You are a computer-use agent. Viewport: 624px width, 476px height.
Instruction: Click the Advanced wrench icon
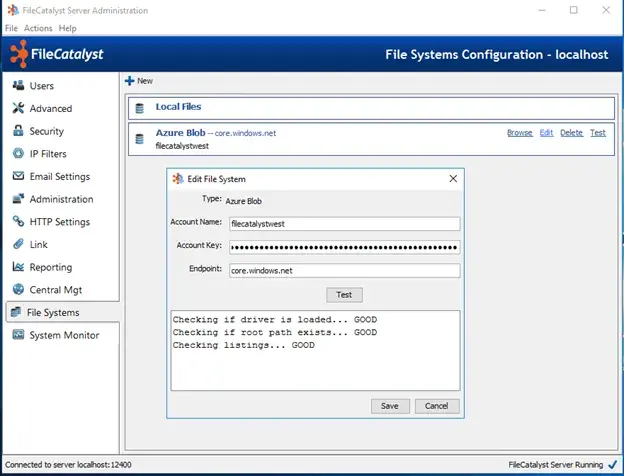18,108
